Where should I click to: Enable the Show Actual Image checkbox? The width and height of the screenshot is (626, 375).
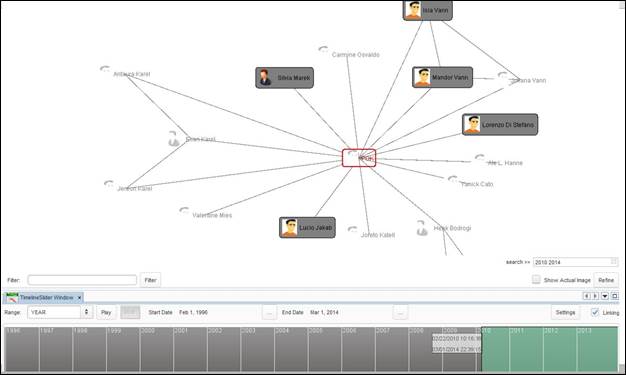(536, 280)
